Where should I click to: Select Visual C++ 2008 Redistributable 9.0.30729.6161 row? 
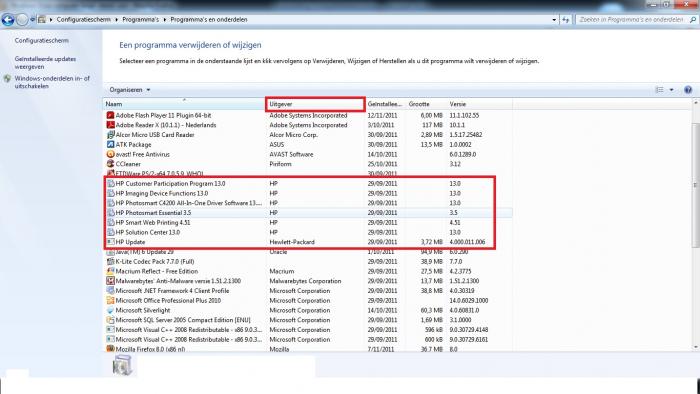[x=308, y=340]
